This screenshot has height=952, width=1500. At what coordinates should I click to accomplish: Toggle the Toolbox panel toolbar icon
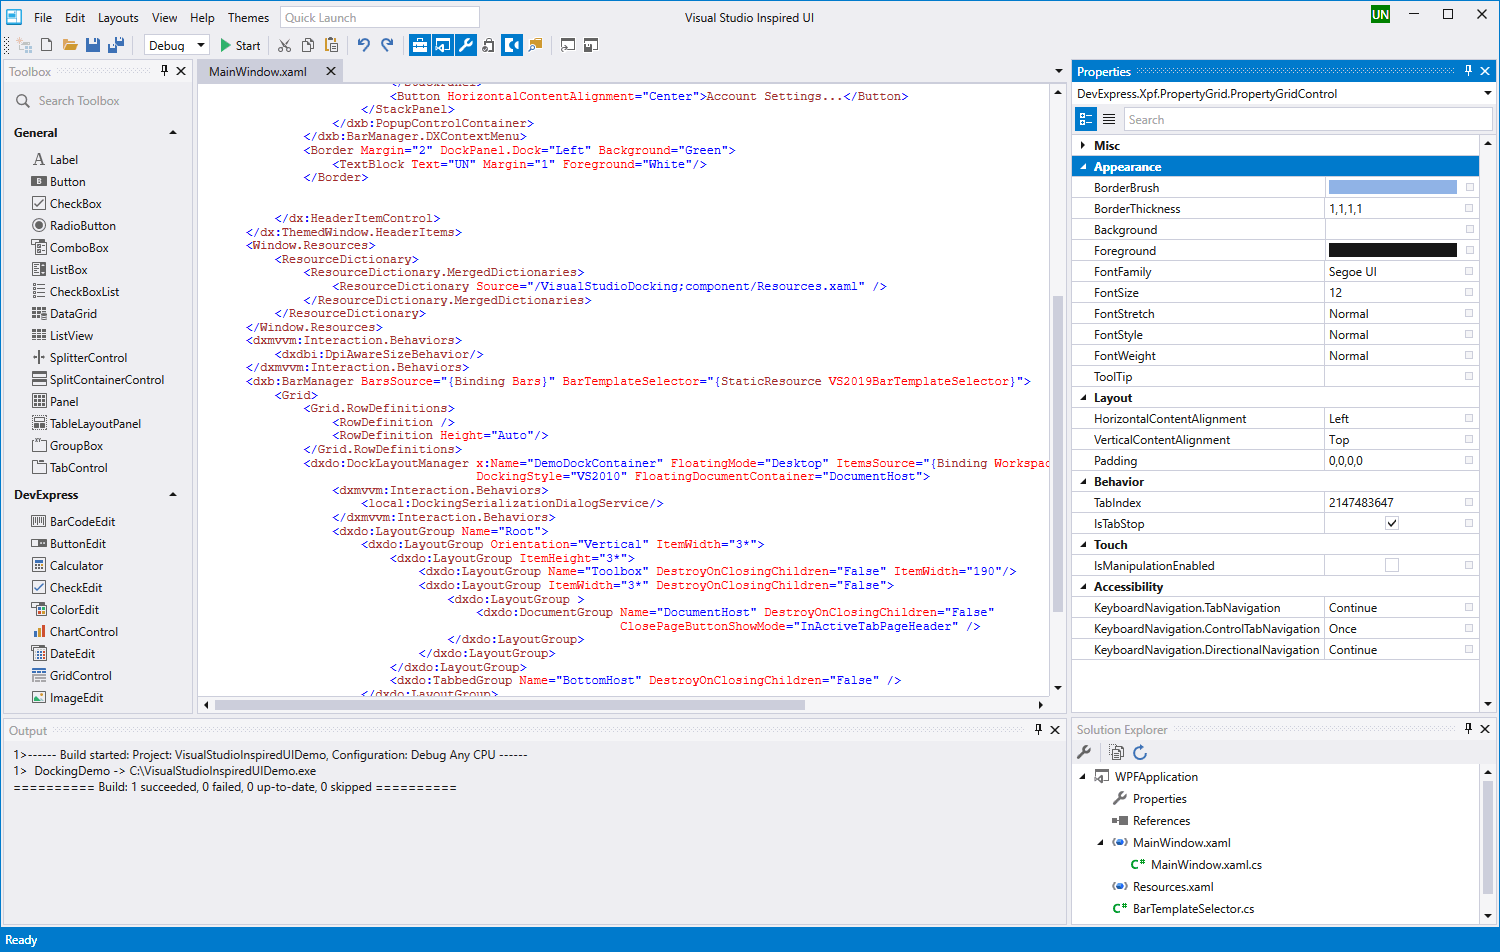pos(420,45)
